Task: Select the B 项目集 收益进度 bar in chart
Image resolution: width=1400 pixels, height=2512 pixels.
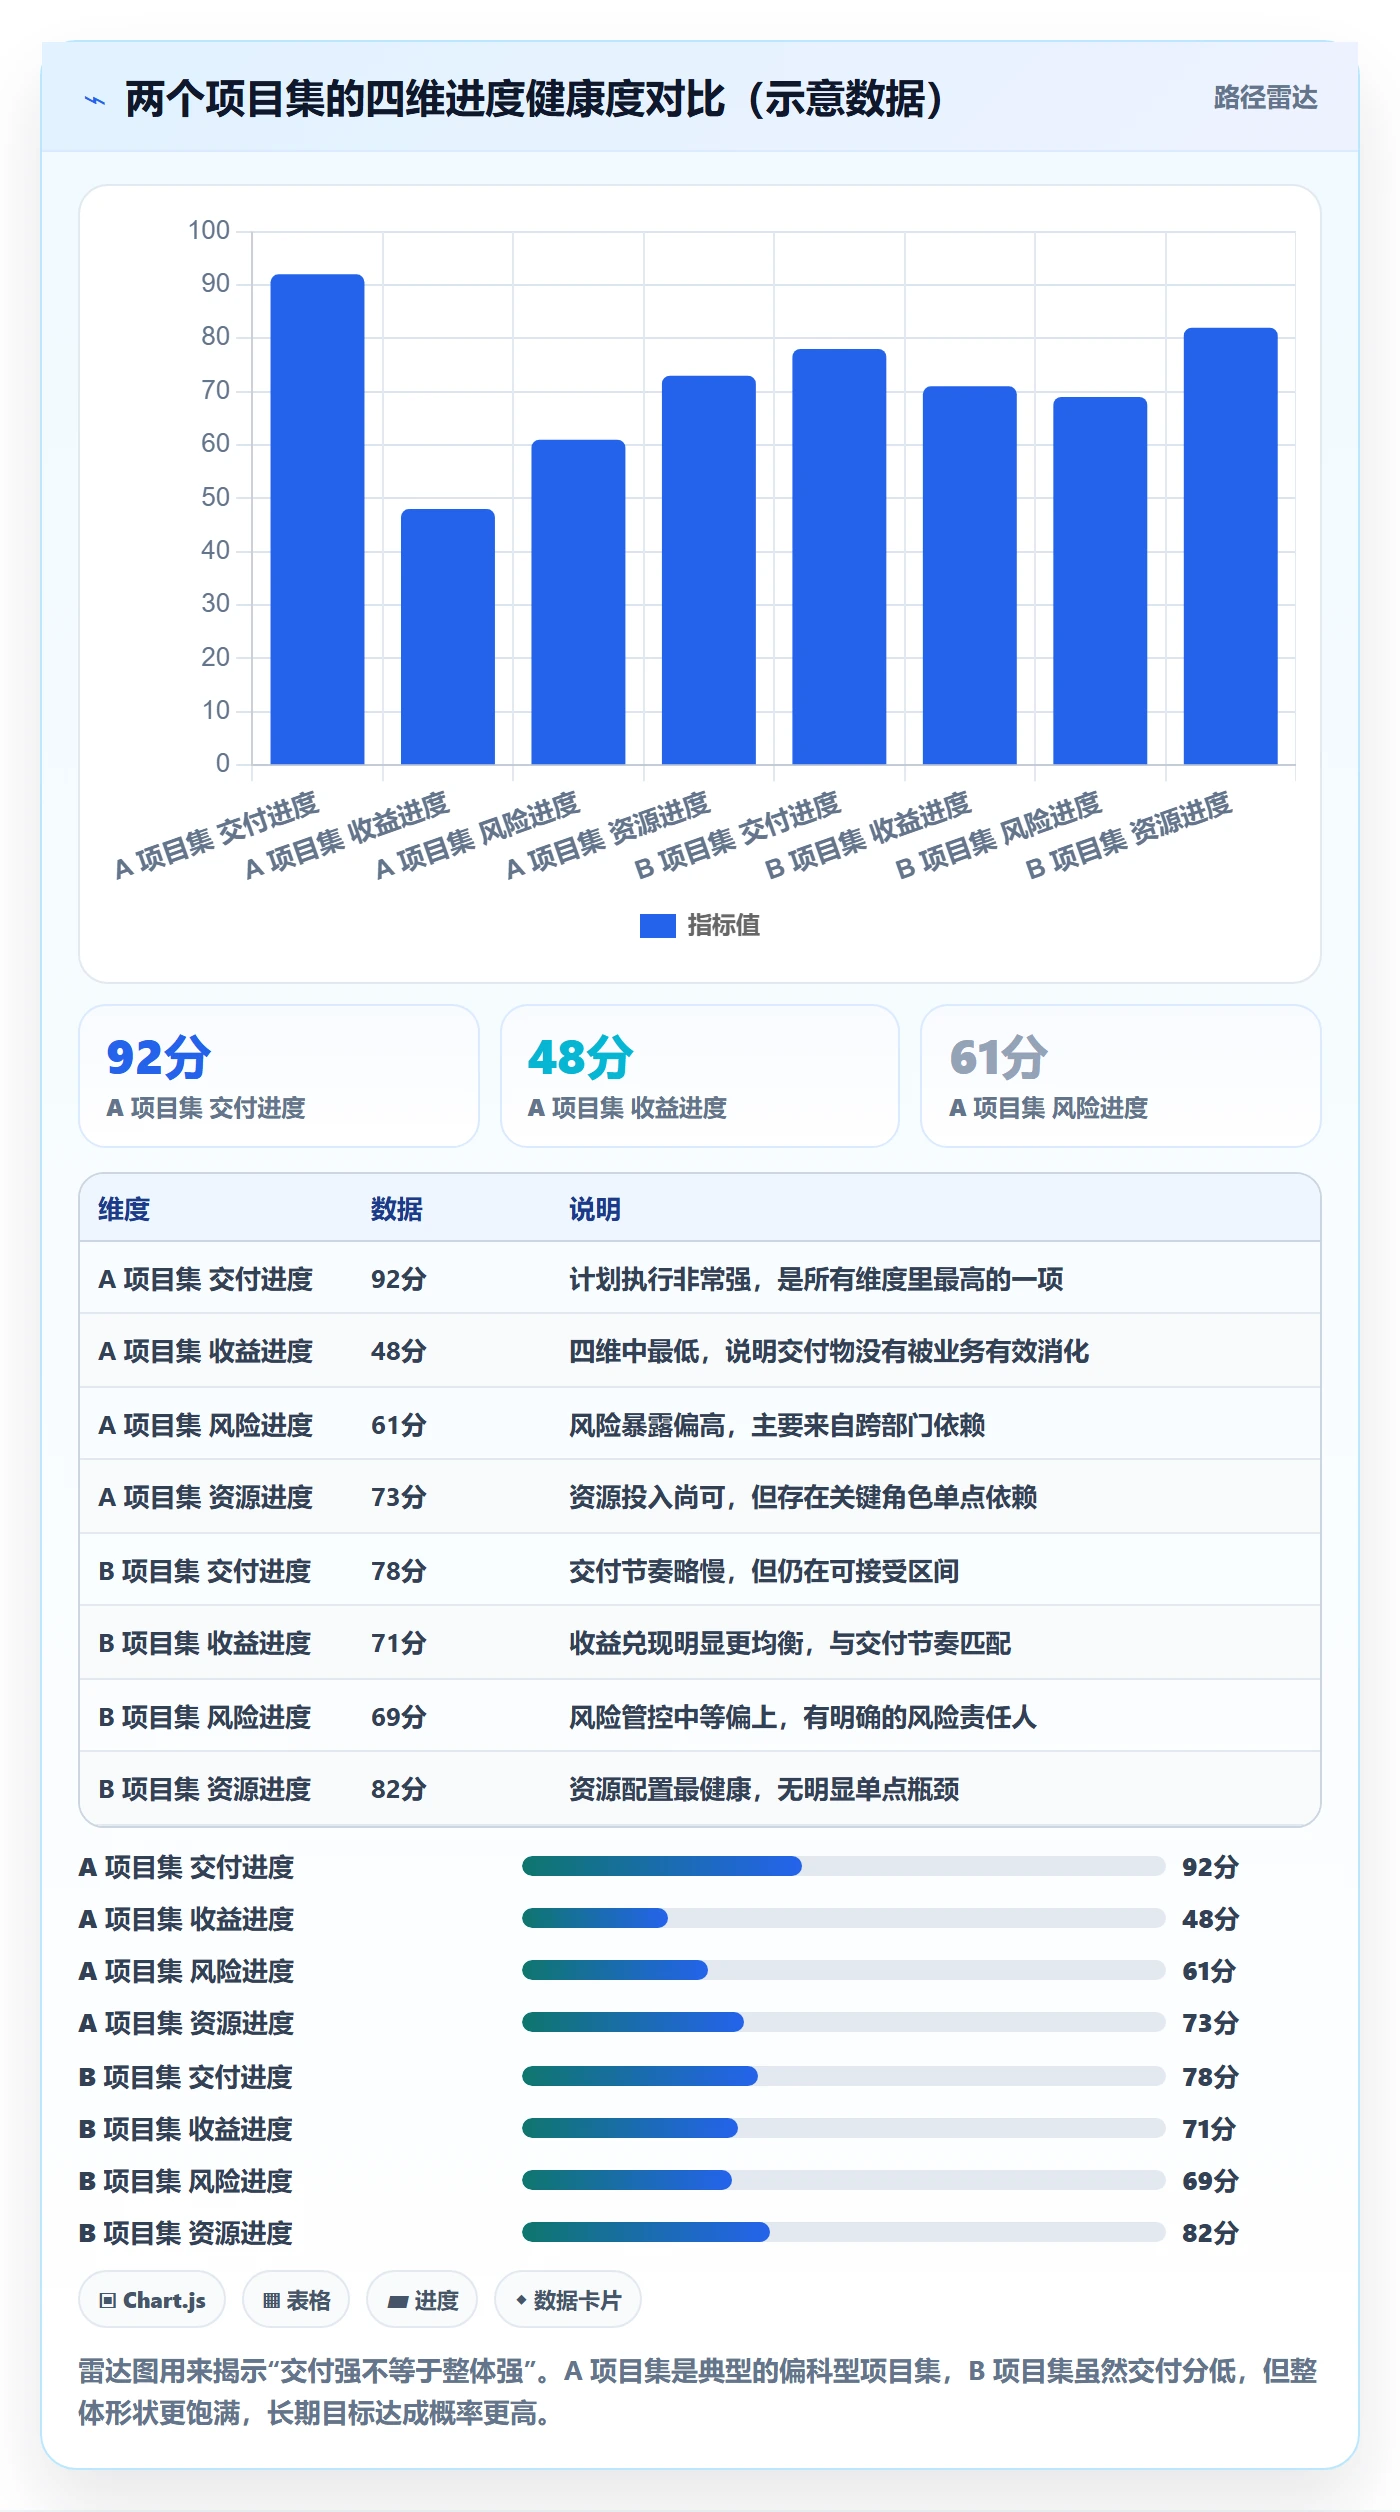Action: 970,575
